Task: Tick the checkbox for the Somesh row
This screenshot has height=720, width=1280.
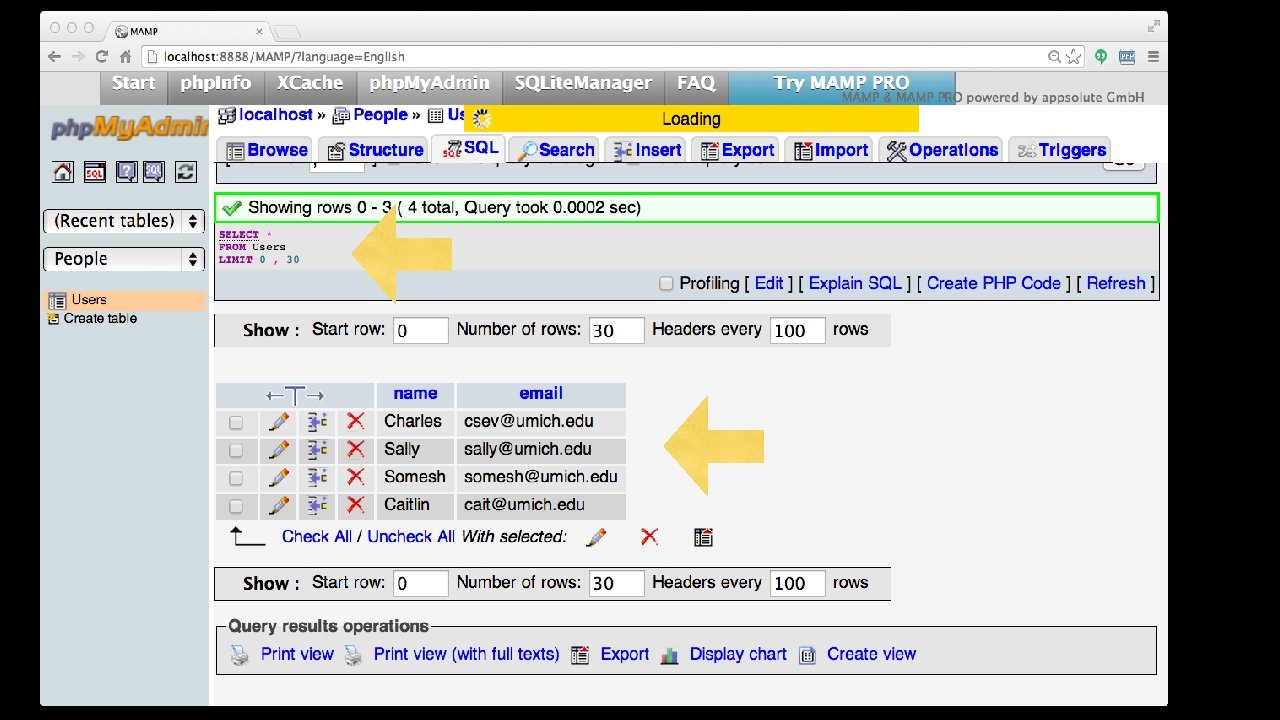Action: point(236,479)
